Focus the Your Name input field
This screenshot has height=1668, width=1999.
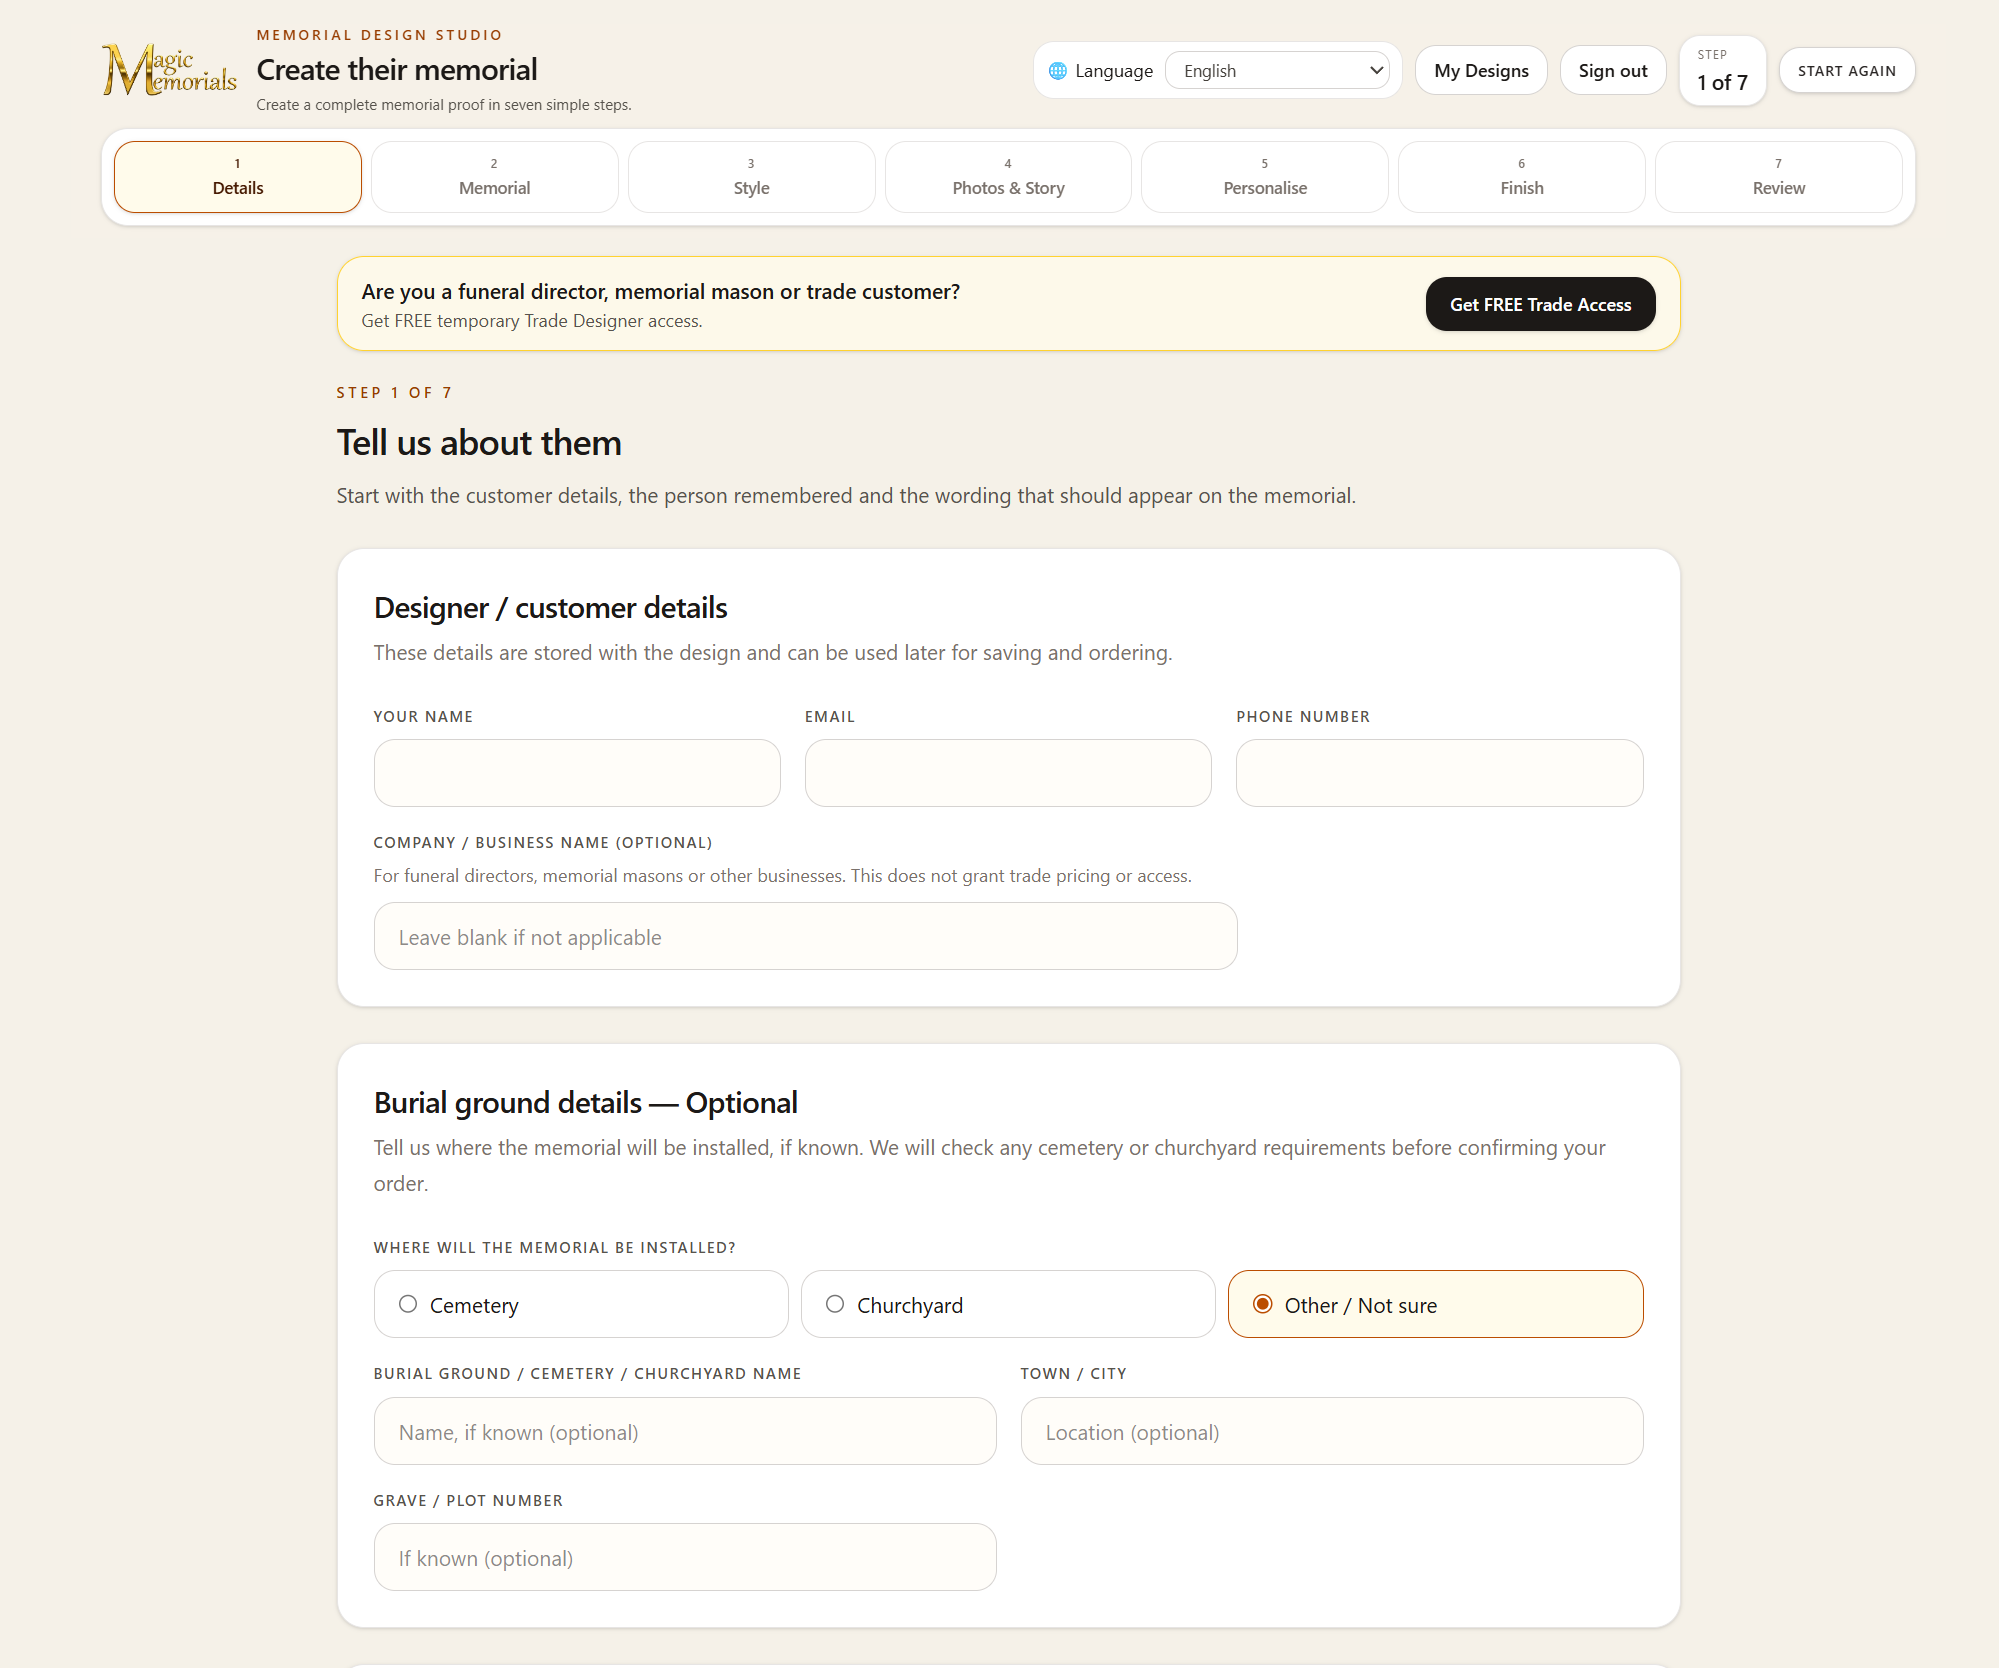pyautogui.click(x=577, y=773)
